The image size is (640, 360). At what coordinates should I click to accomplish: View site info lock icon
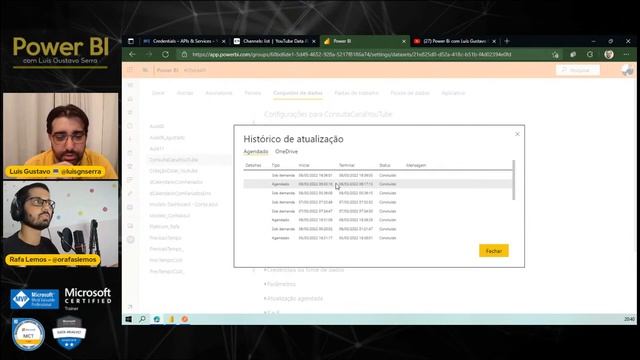(x=184, y=54)
